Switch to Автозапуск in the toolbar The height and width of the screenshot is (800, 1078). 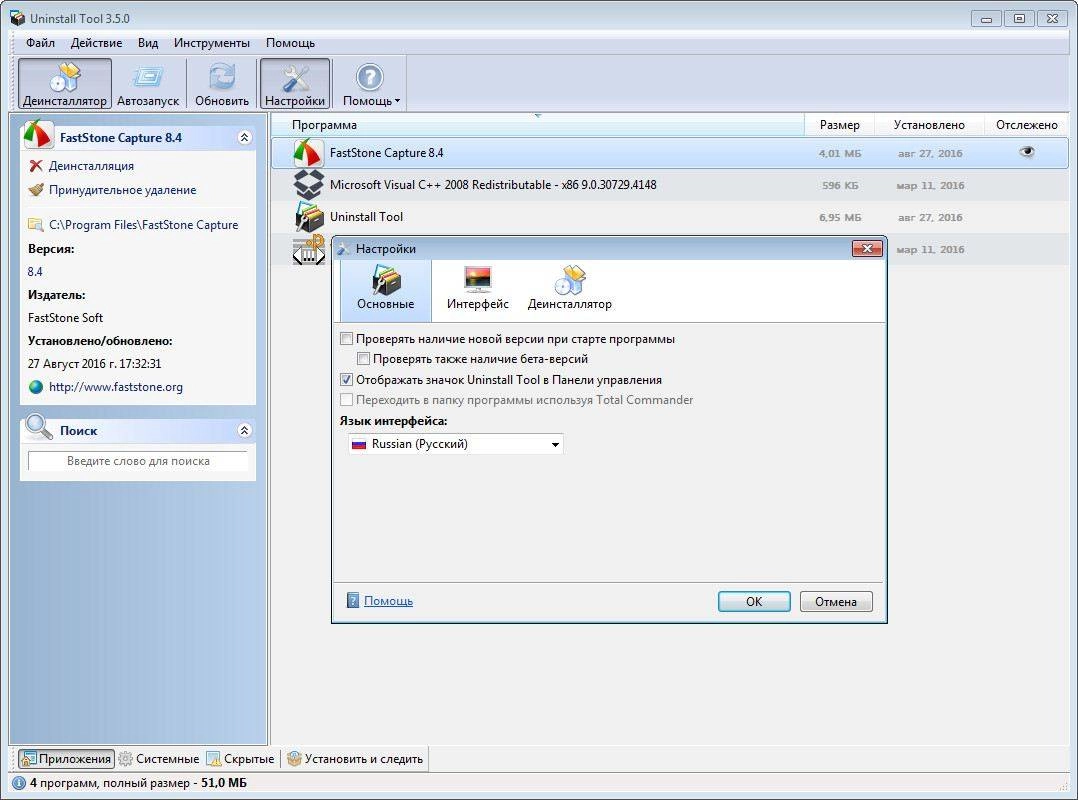pos(148,84)
